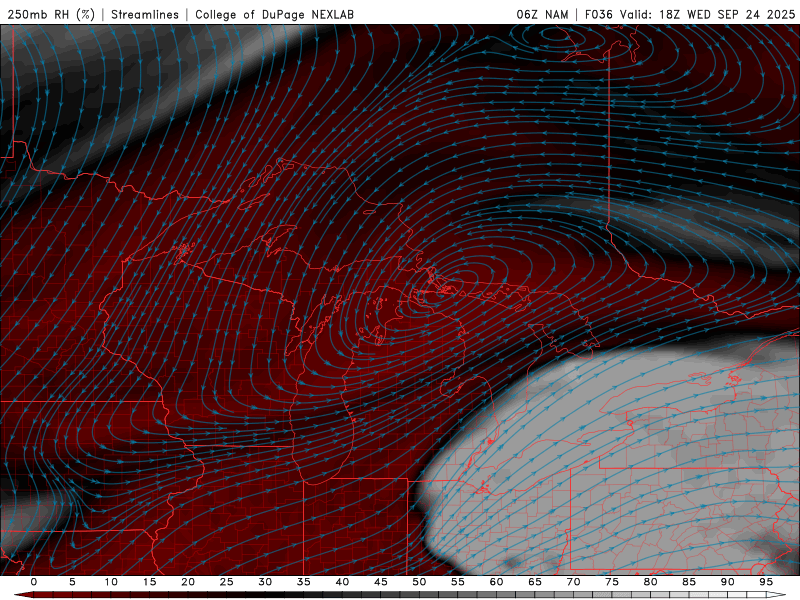Image resolution: width=800 pixels, height=600 pixels.
Task: Click 'College of DuPage NEXLAB' text
Action: tap(274, 15)
